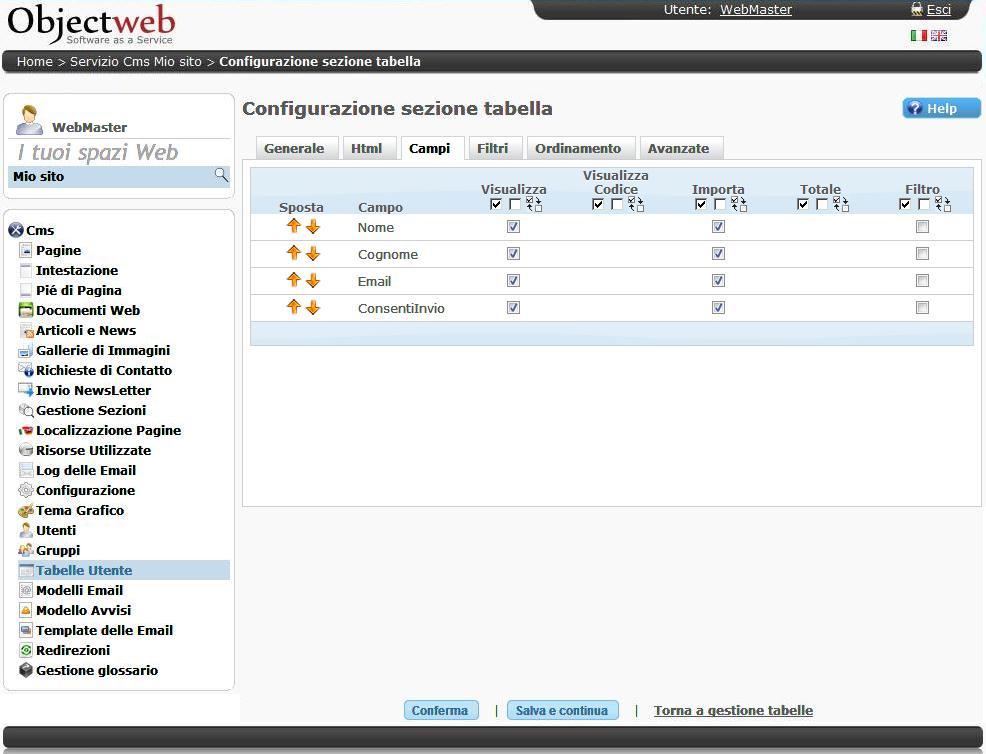Open the Help button
986x754 pixels.
[x=941, y=108]
